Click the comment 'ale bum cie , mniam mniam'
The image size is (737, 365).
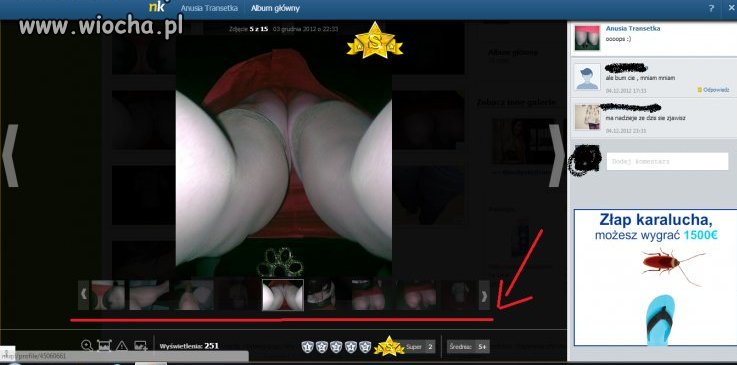click(x=640, y=78)
